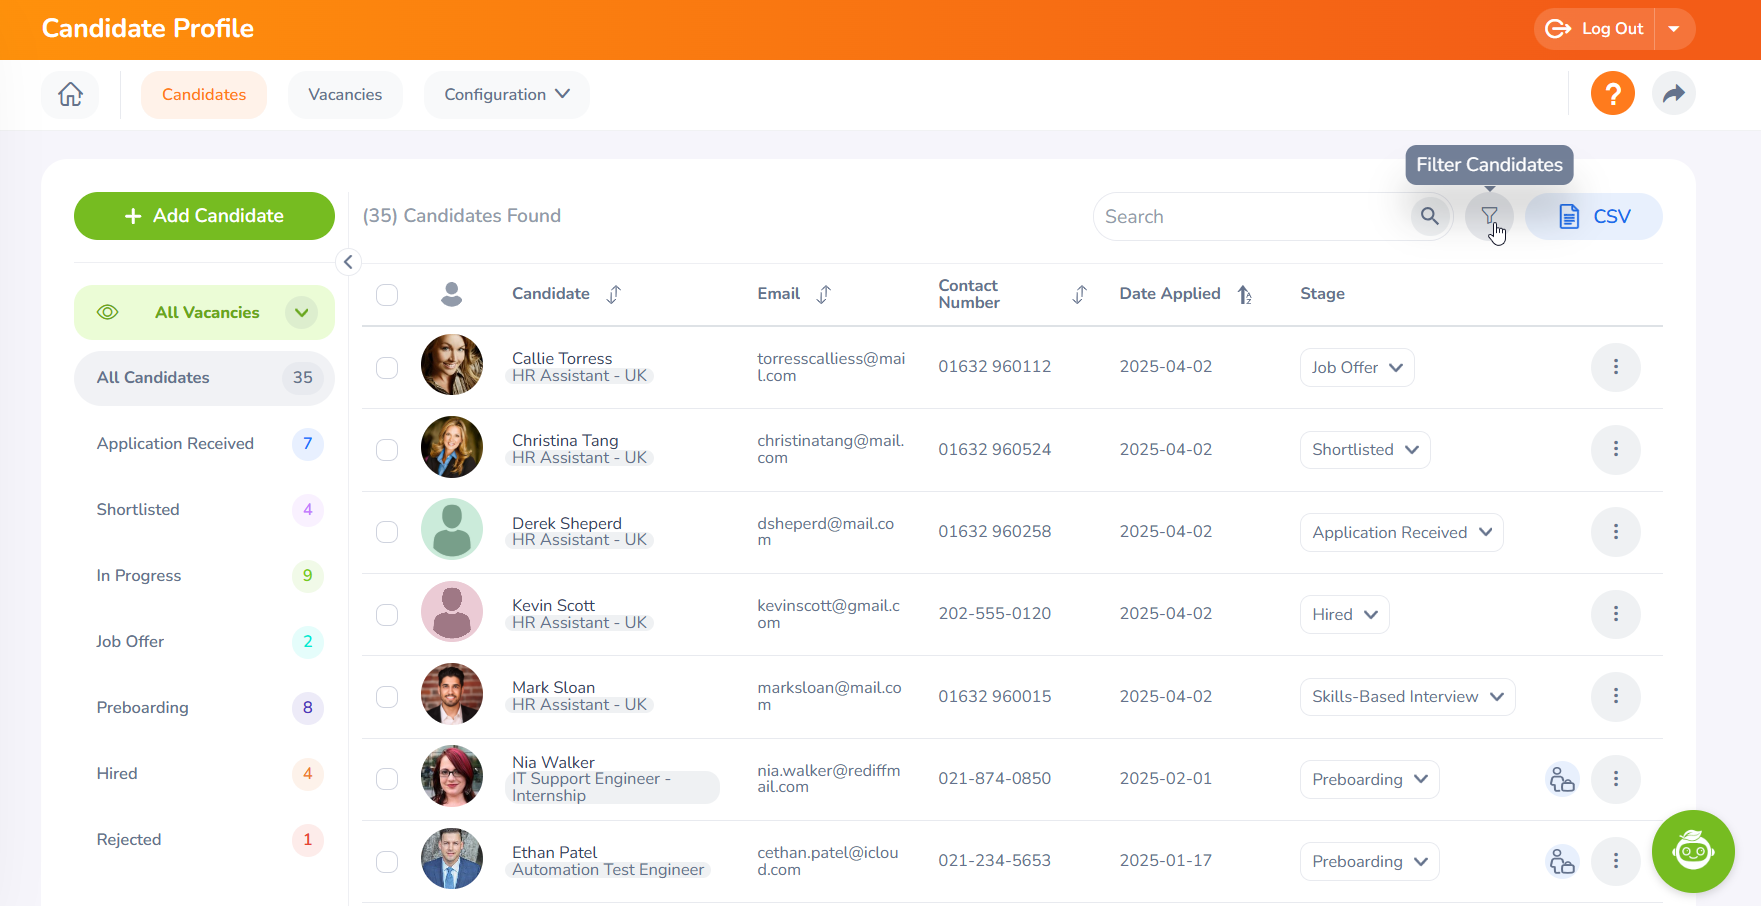This screenshot has width=1761, height=906.
Task: Select all candidates header checkbox
Action: pyautogui.click(x=387, y=294)
